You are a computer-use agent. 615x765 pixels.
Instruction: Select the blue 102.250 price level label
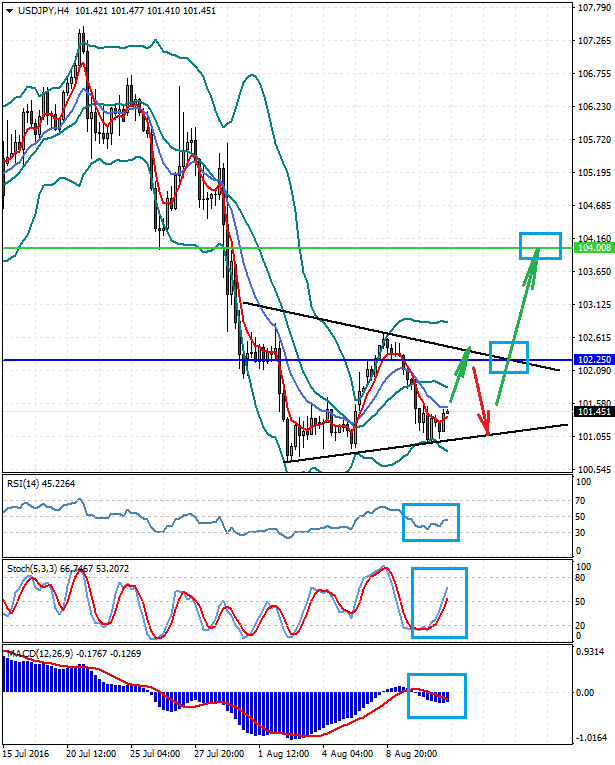pyautogui.click(x=594, y=359)
